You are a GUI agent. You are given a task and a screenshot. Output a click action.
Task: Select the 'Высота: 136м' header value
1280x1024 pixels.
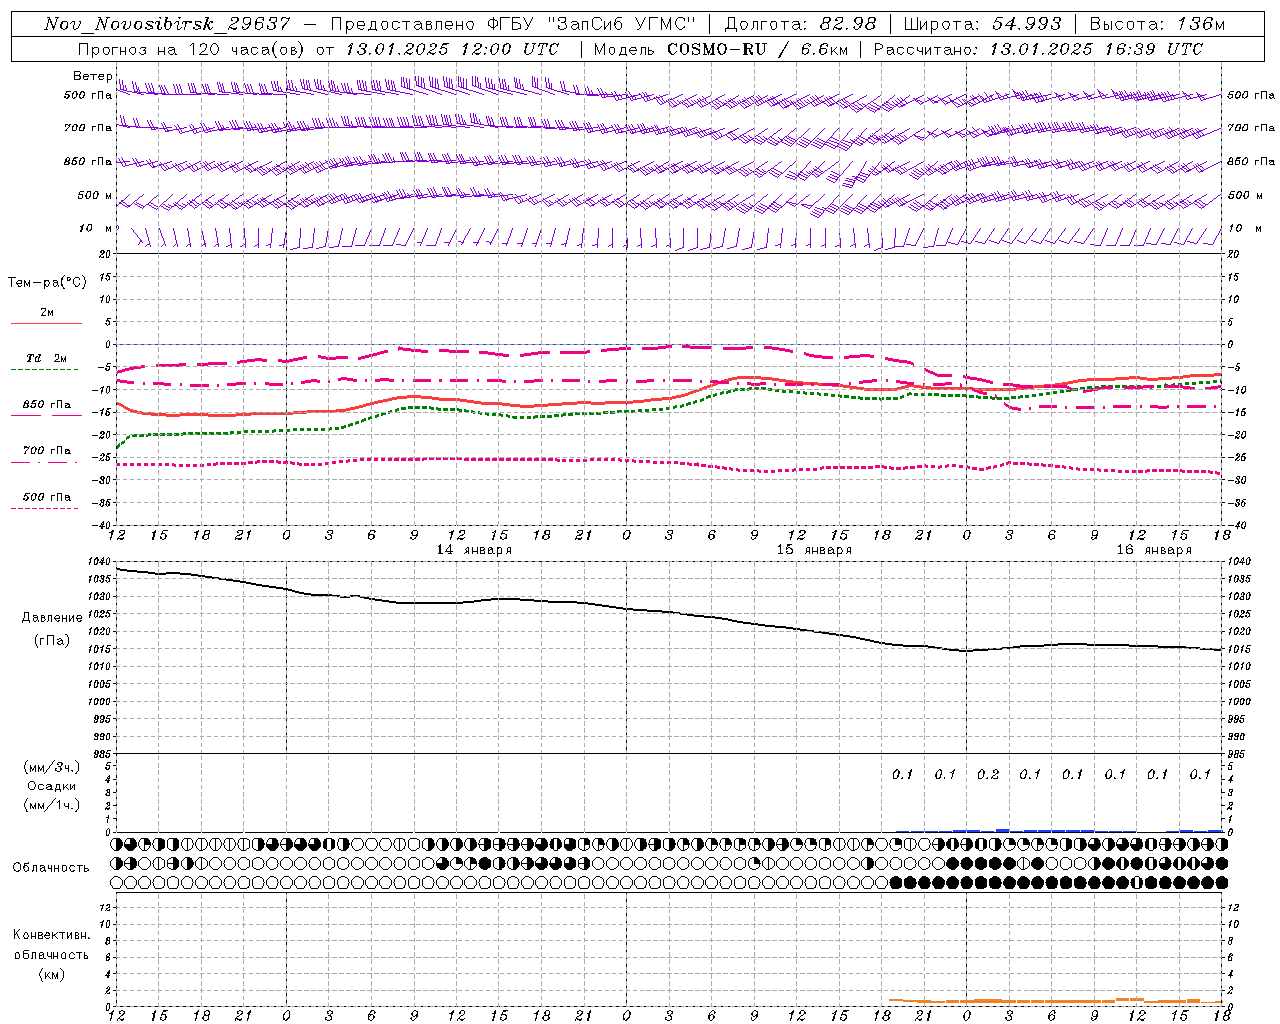(x=1157, y=24)
